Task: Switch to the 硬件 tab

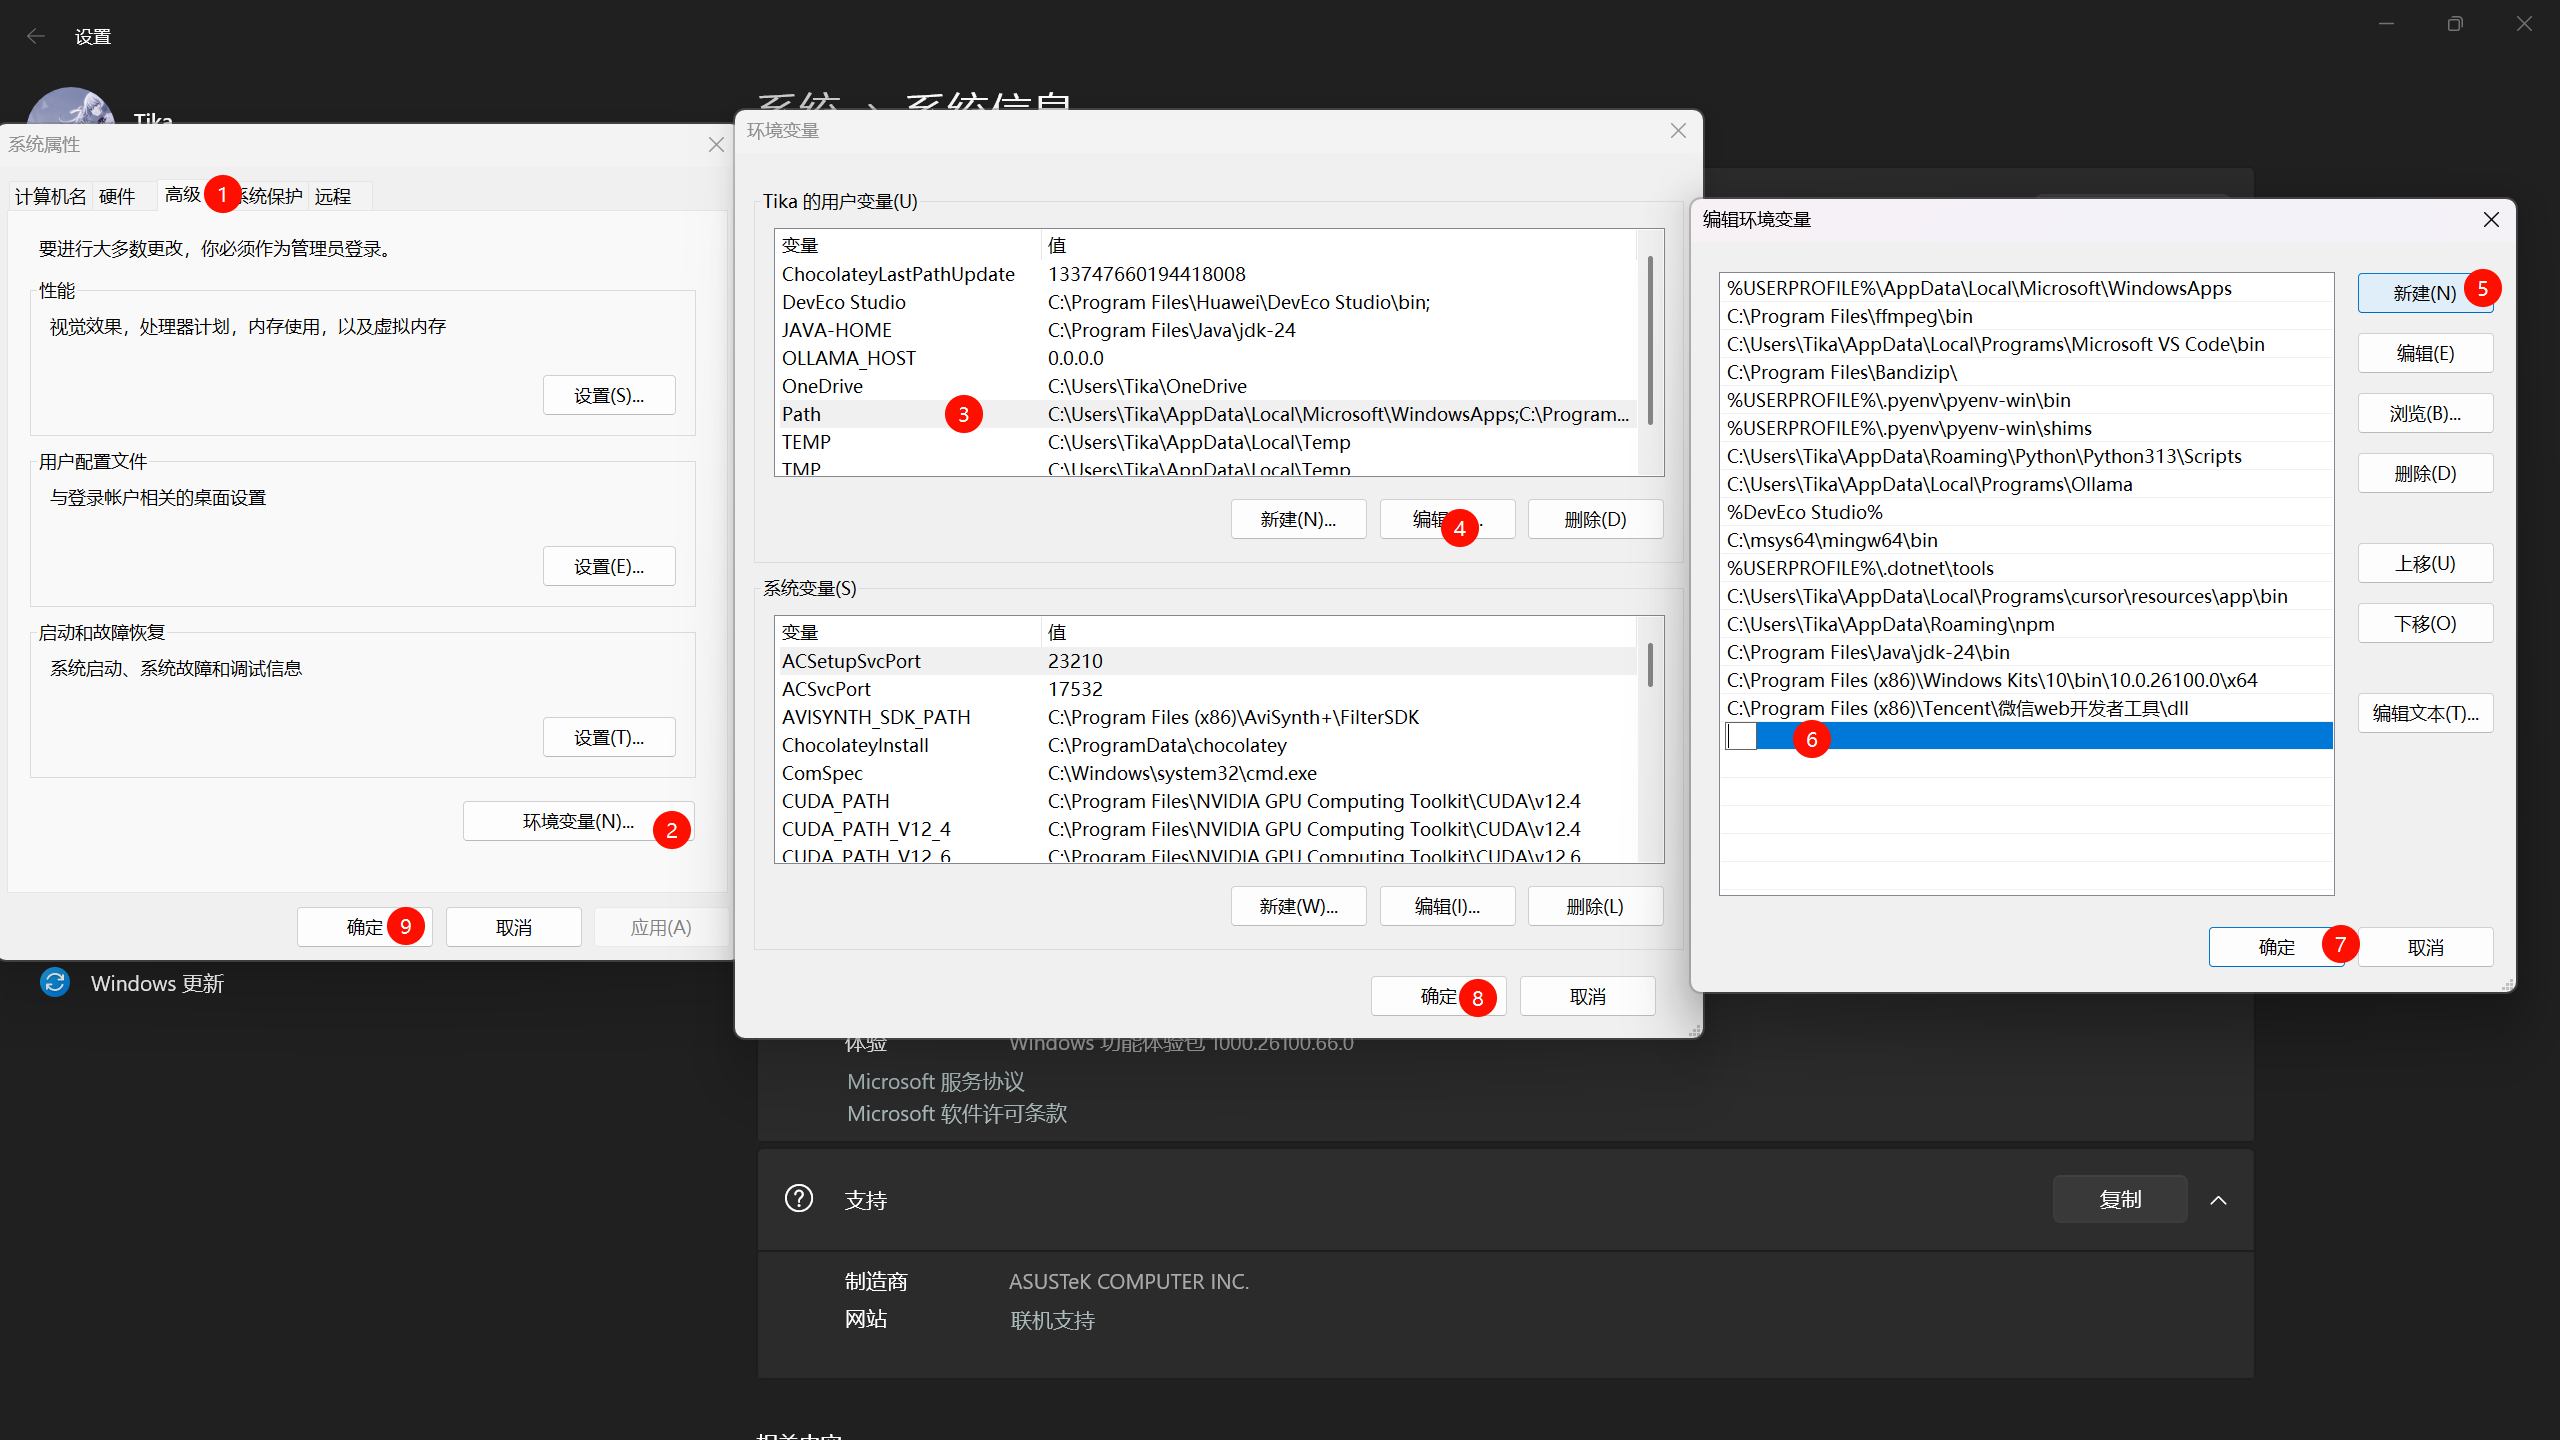Action: [x=117, y=196]
